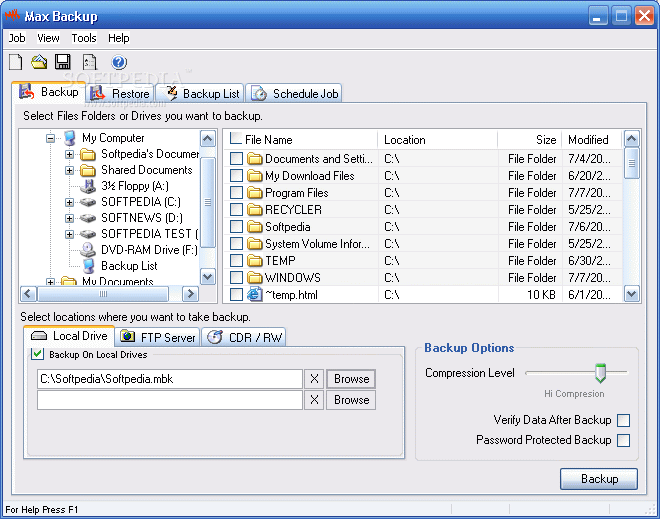
Task: Expand the SOFTPEDIA TEST drive node
Action: pyautogui.click(x=69, y=234)
